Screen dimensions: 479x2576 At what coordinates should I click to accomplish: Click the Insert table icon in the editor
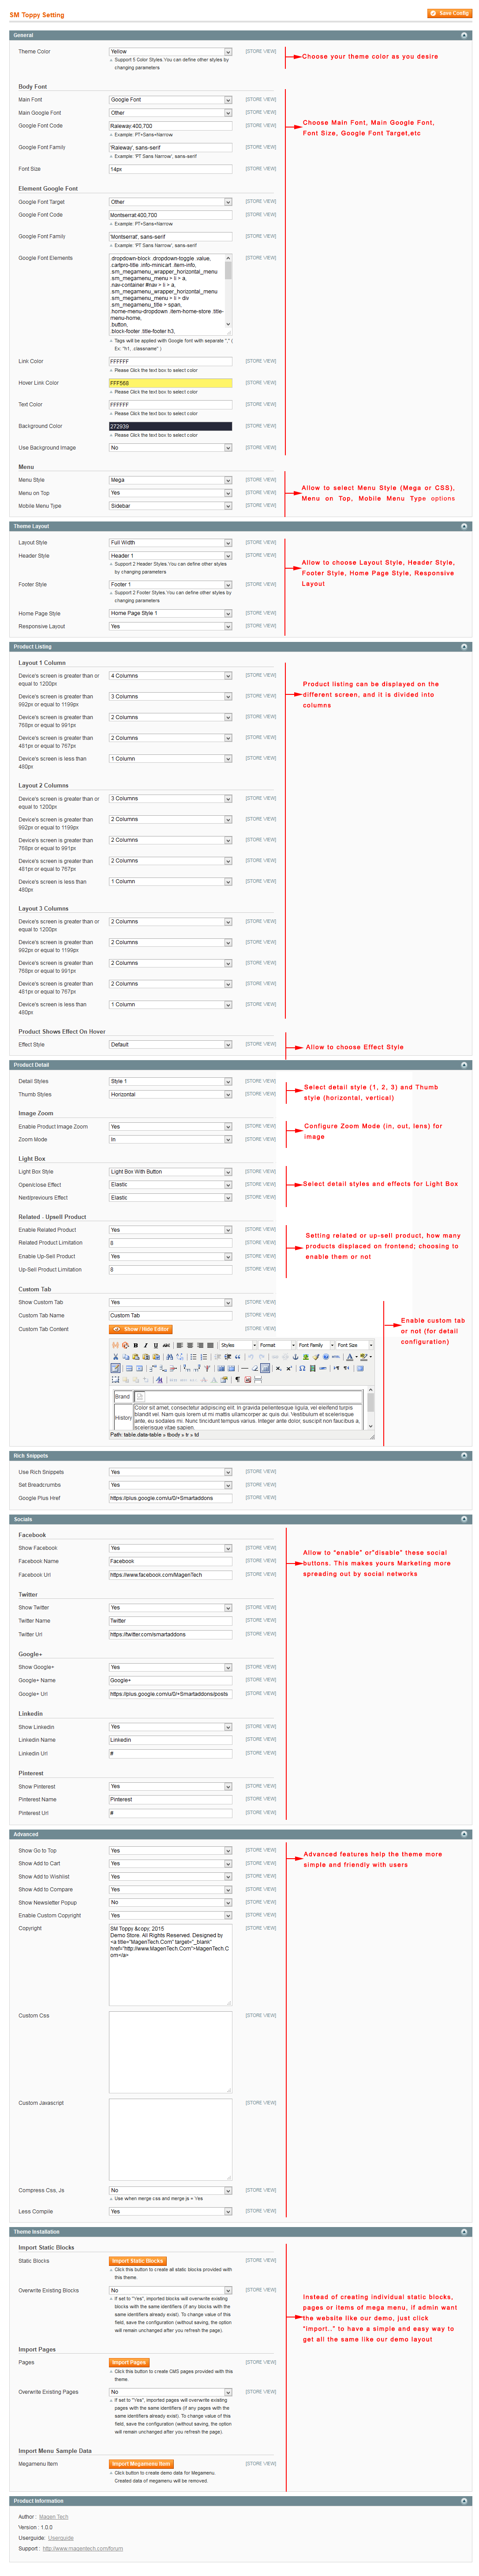pyautogui.click(x=116, y=1368)
